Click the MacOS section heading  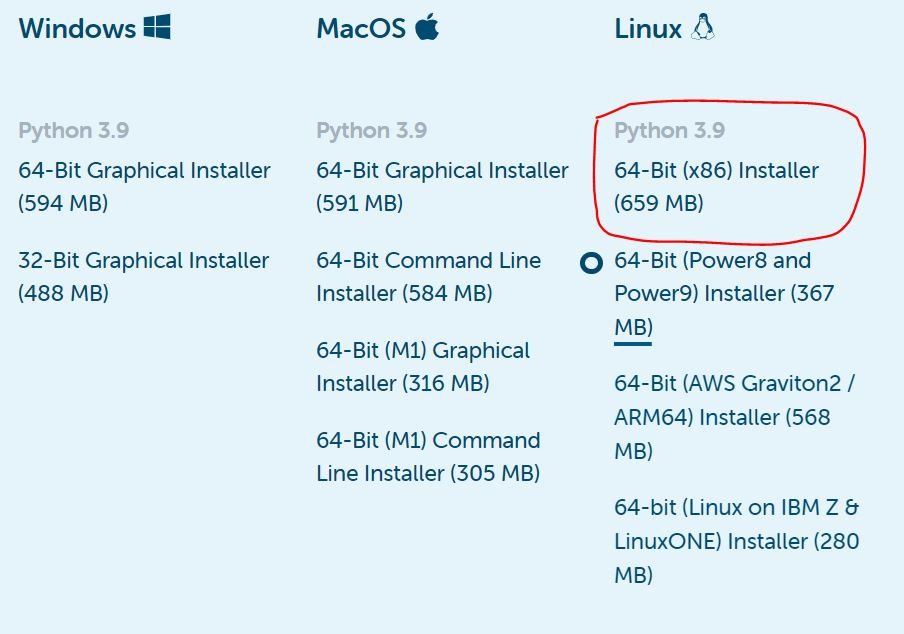coord(361,28)
